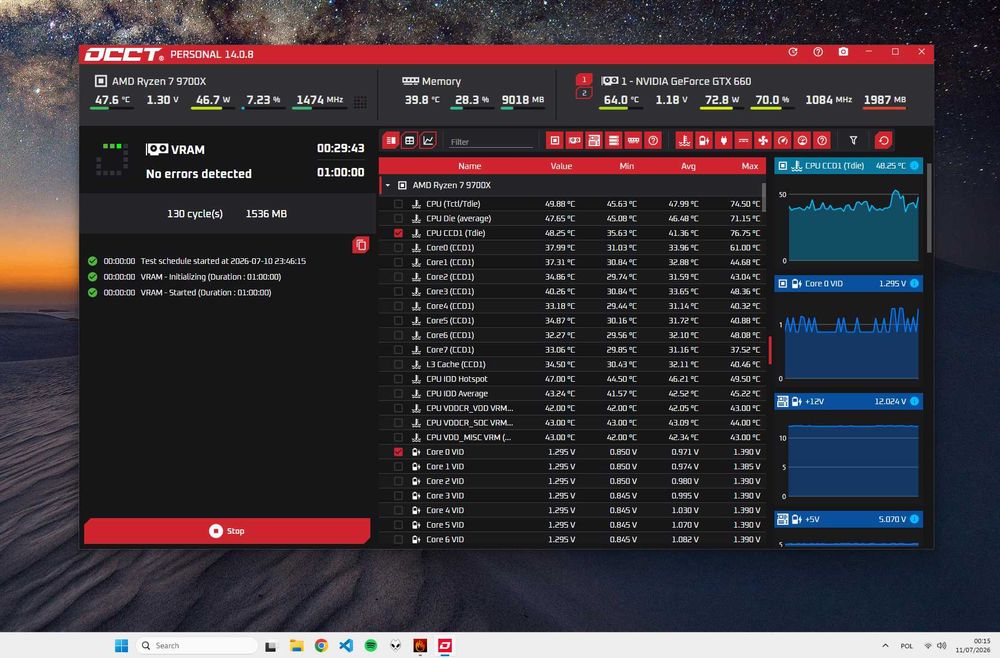
Task: Click the +5V graph header
Action: pyautogui.click(x=848, y=519)
